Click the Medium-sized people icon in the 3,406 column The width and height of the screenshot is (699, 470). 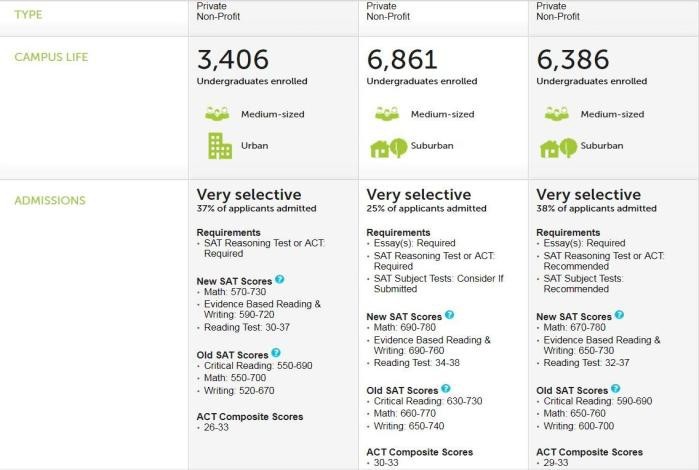[217, 114]
